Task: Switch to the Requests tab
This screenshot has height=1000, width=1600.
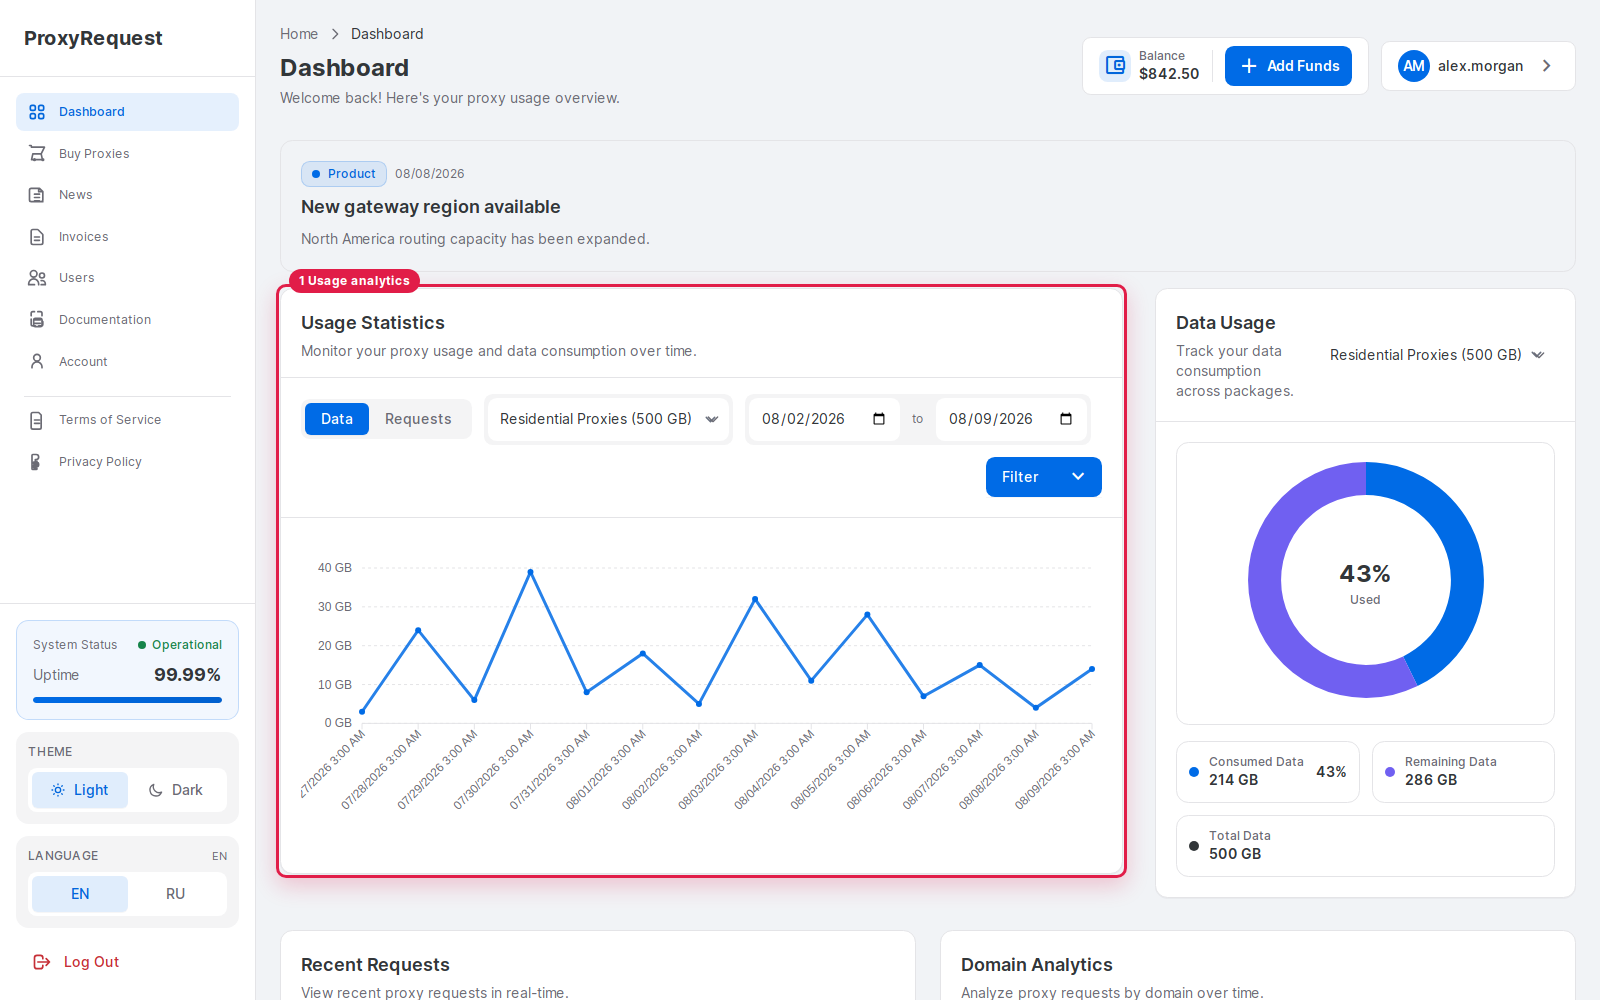Action: (418, 419)
